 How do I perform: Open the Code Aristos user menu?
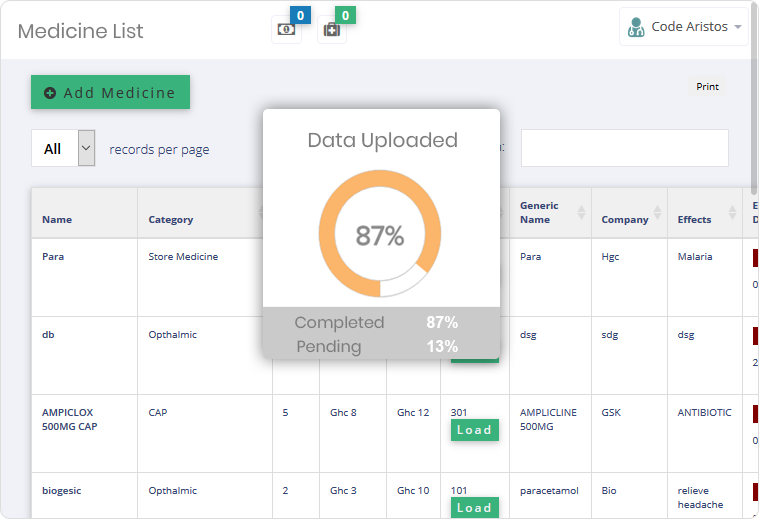(684, 27)
